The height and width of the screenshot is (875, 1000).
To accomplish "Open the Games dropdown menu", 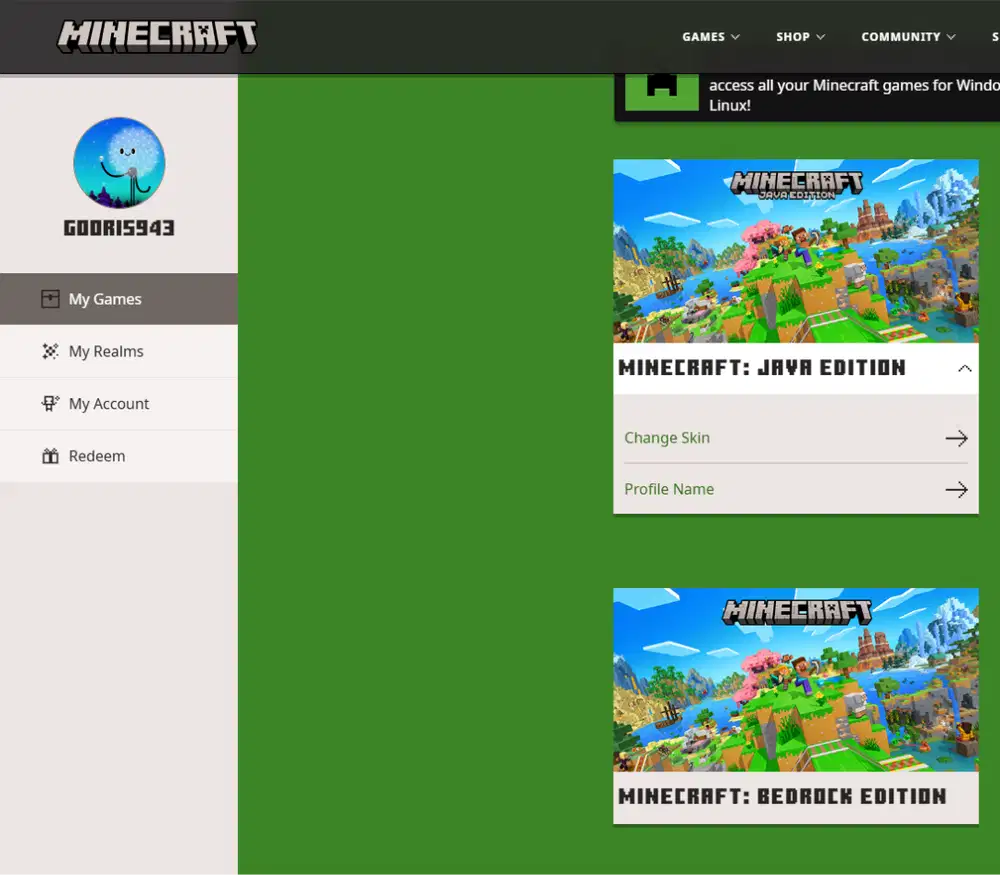I will click(711, 37).
